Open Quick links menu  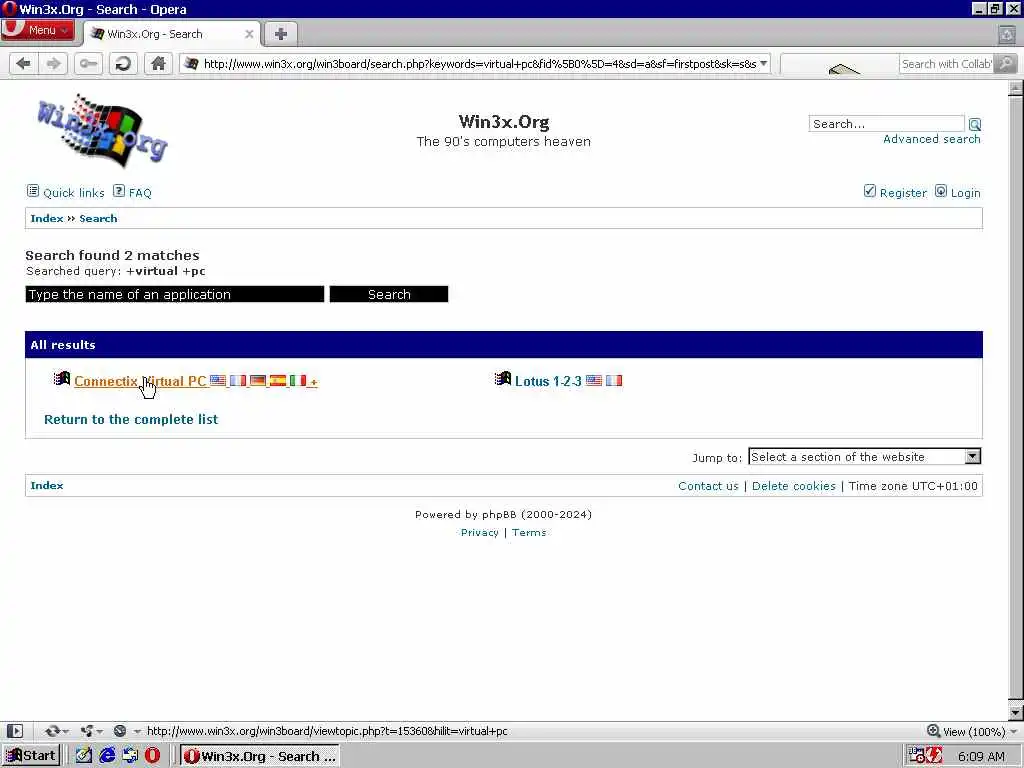point(65,192)
